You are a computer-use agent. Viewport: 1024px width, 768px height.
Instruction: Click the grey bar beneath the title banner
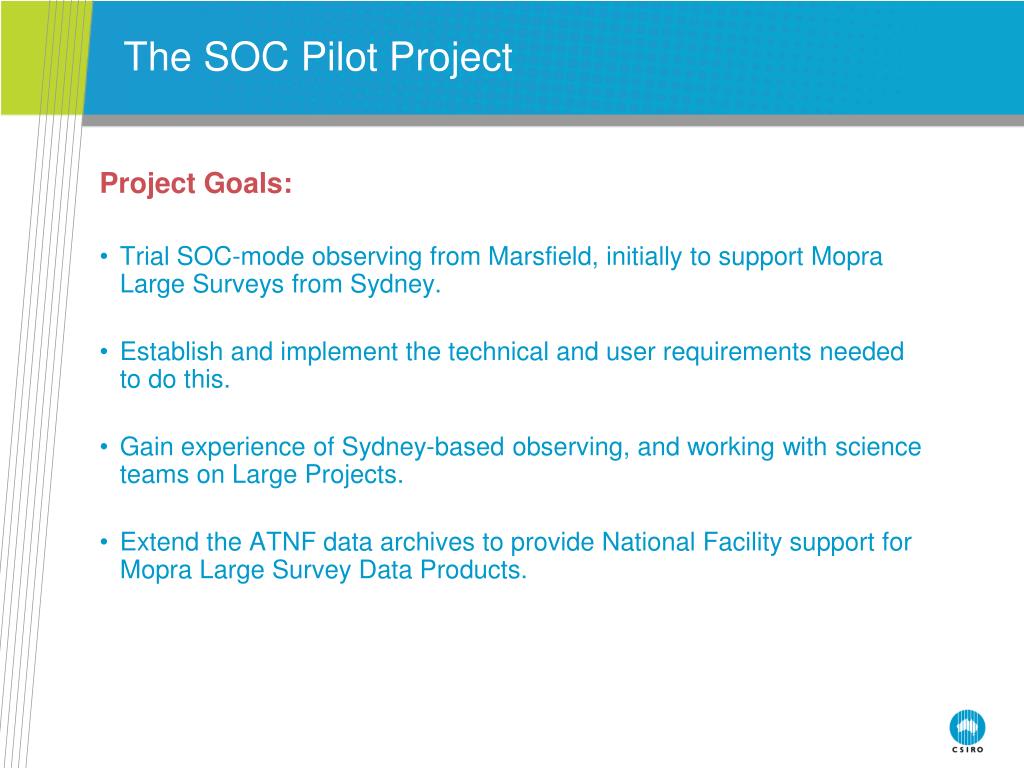[x=553, y=121]
